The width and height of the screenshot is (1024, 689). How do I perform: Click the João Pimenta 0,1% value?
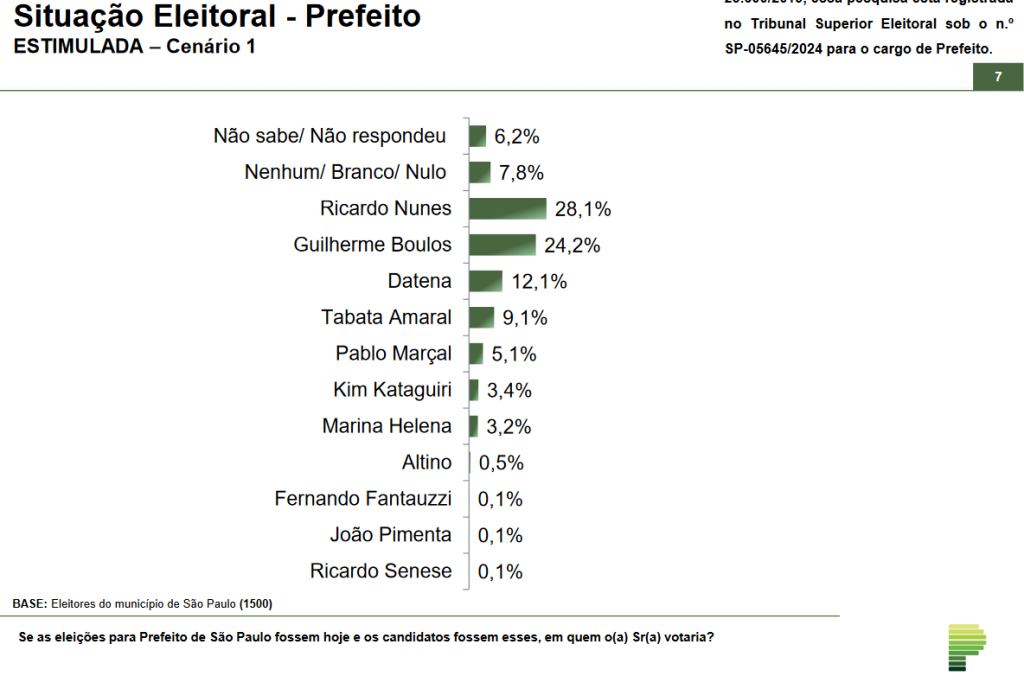(500, 535)
